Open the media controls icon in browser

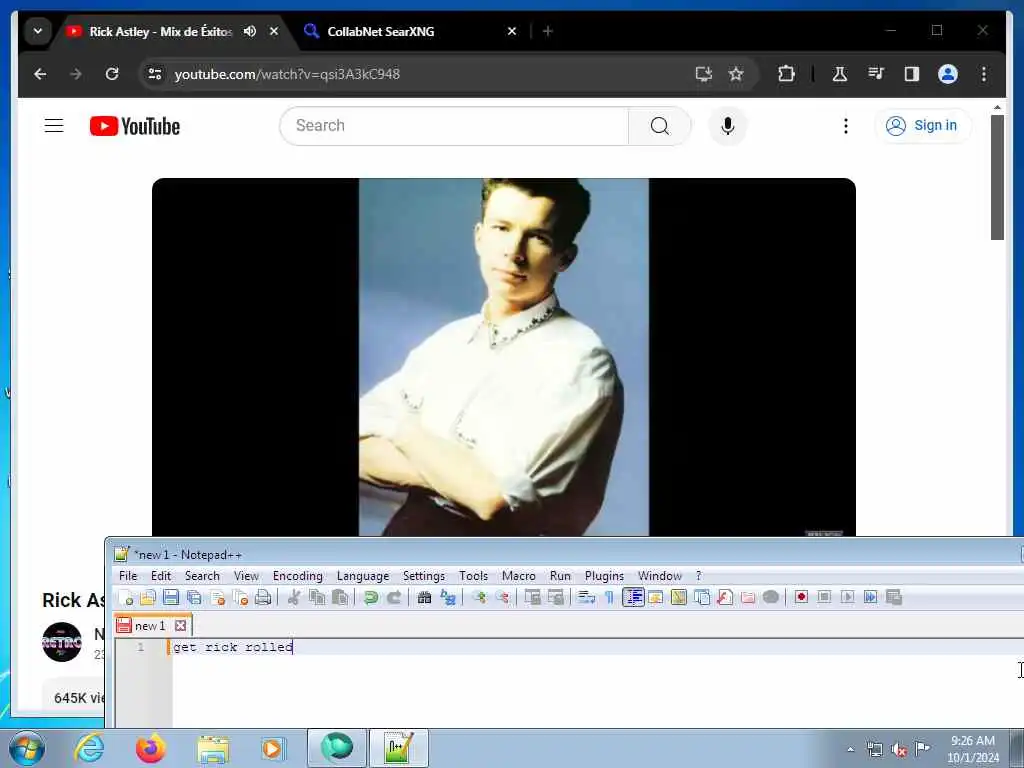pos(876,74)
